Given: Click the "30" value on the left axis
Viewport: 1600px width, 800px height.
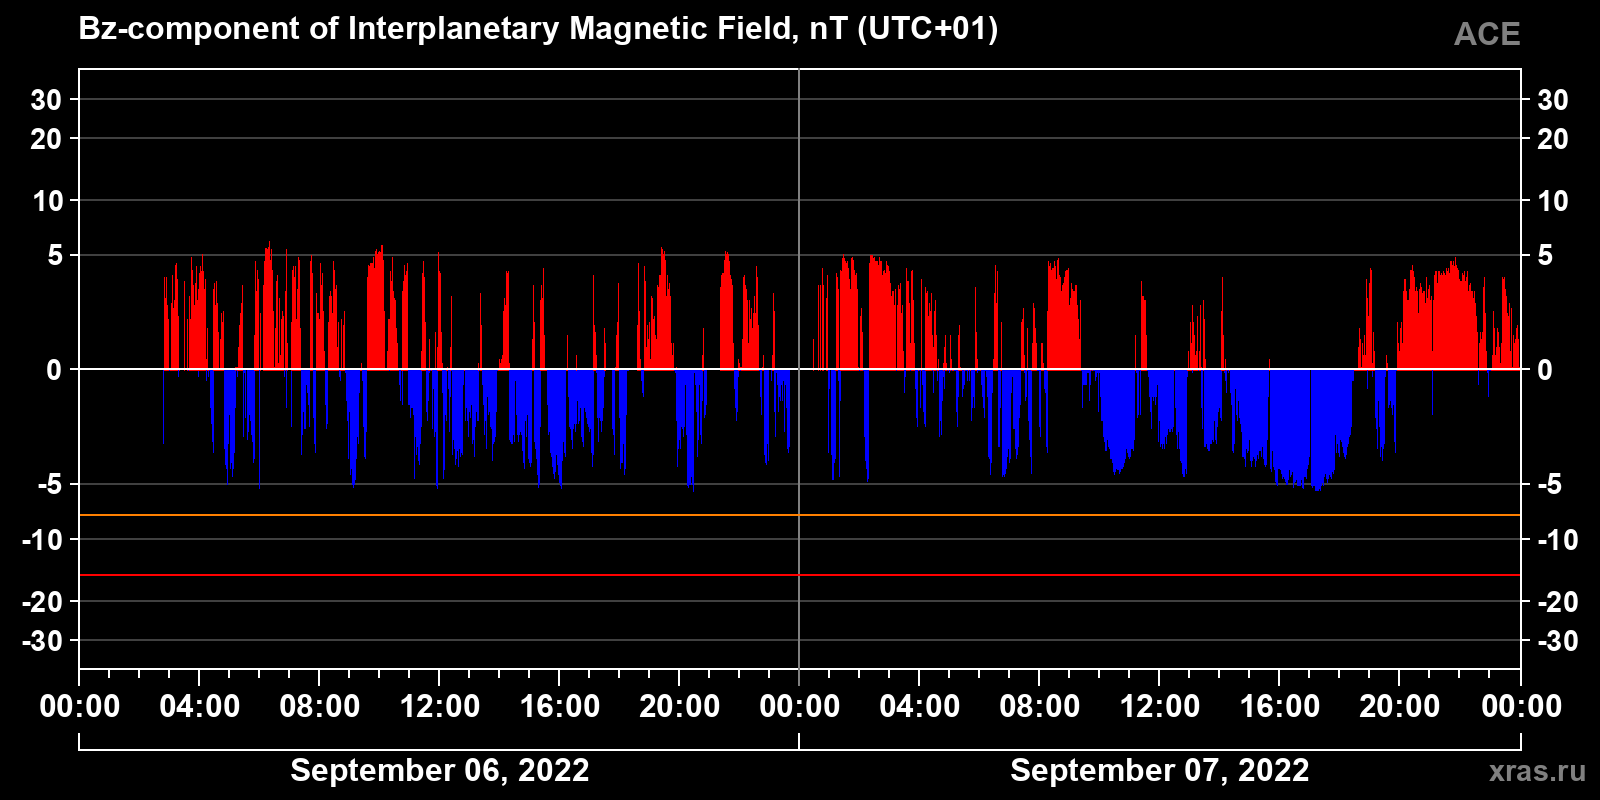Looking at the screenshot, I should [46, 100].
